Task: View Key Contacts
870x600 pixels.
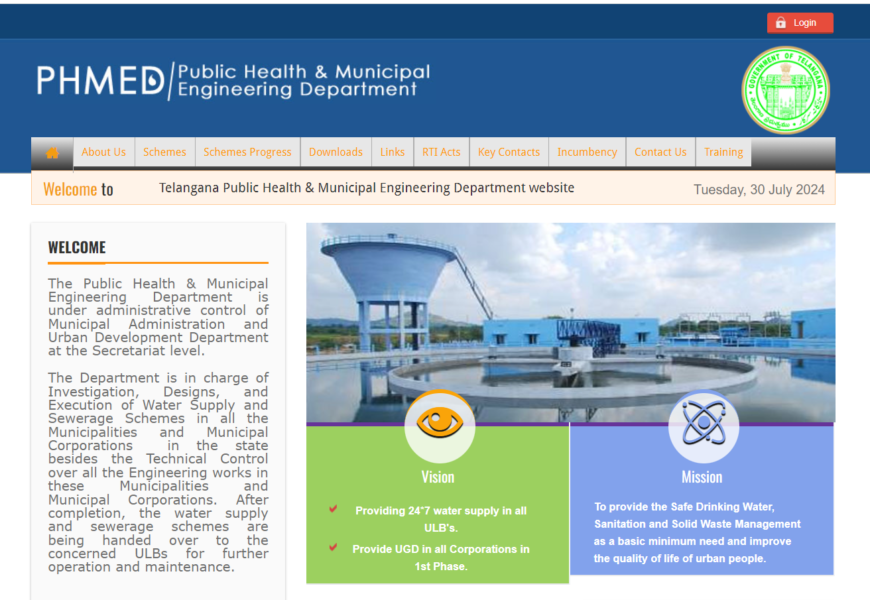Action: pyautogui.click(x=509, y=152)
